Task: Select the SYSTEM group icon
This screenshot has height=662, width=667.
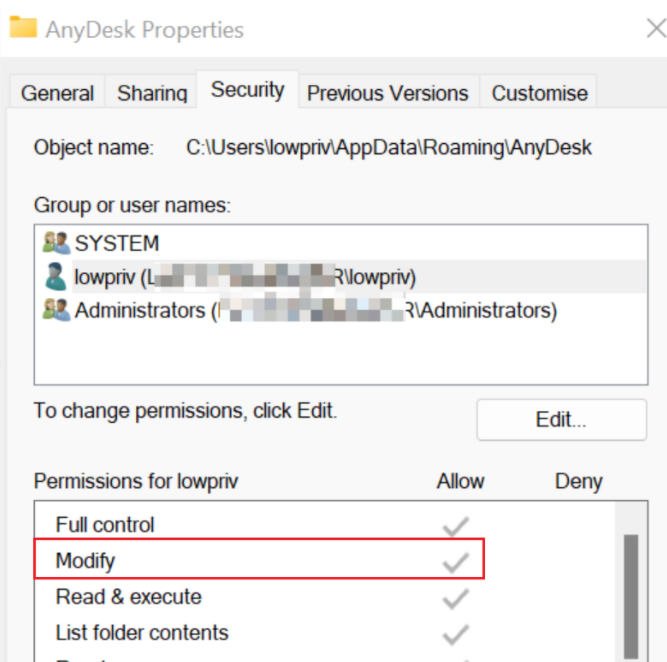Action: (x=55, y=243)
